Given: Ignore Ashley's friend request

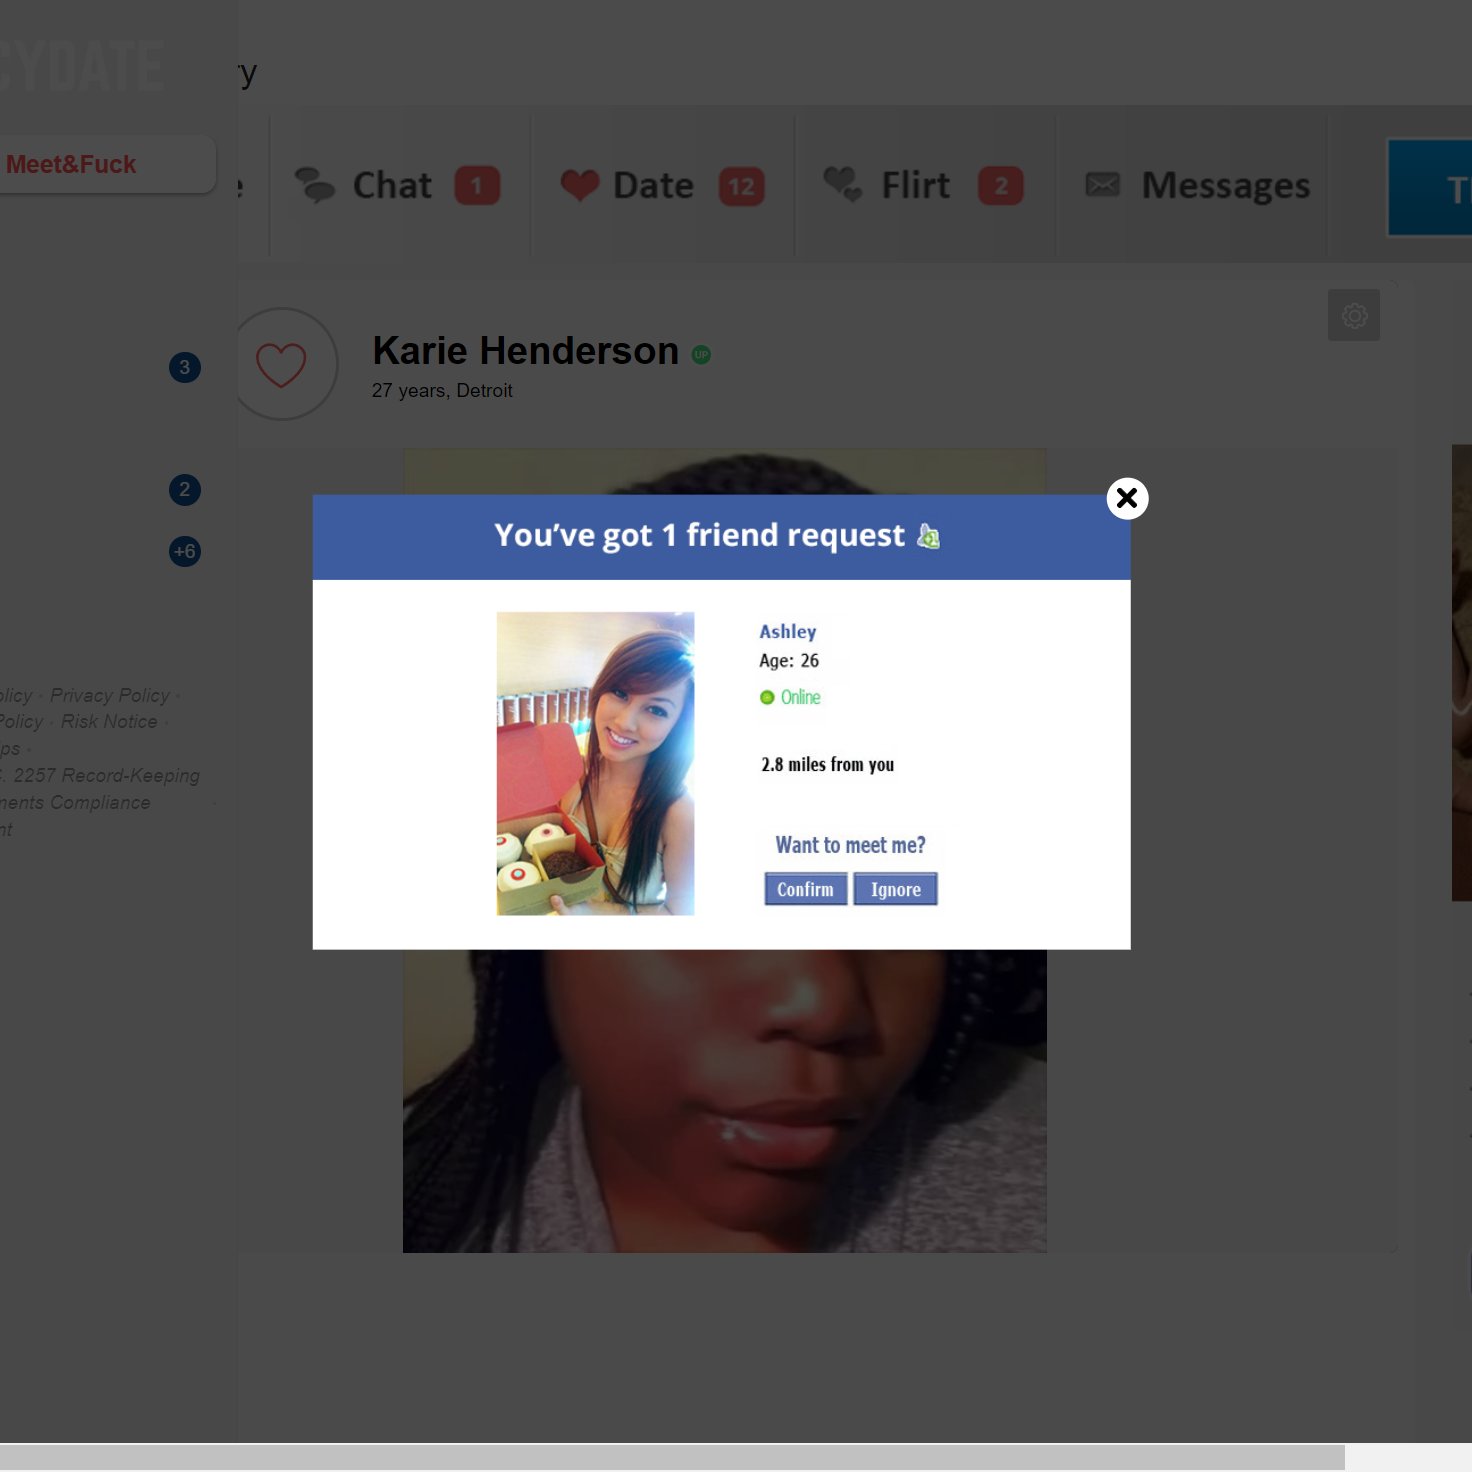Looking at the screenshot, I should pos(895,889).
